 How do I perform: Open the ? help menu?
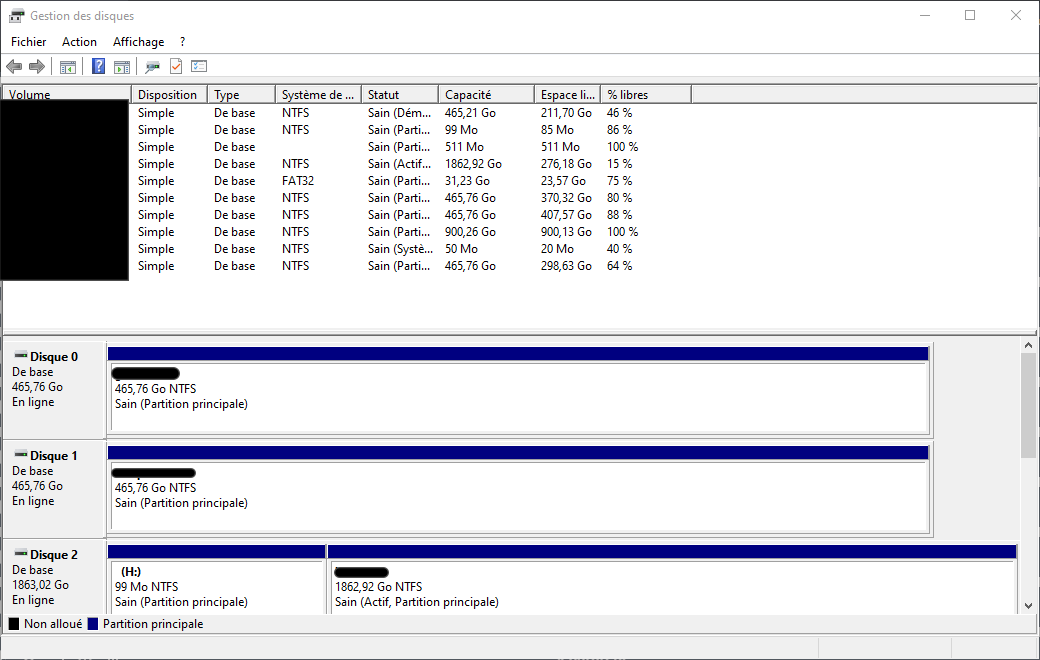tap(183, 42)
